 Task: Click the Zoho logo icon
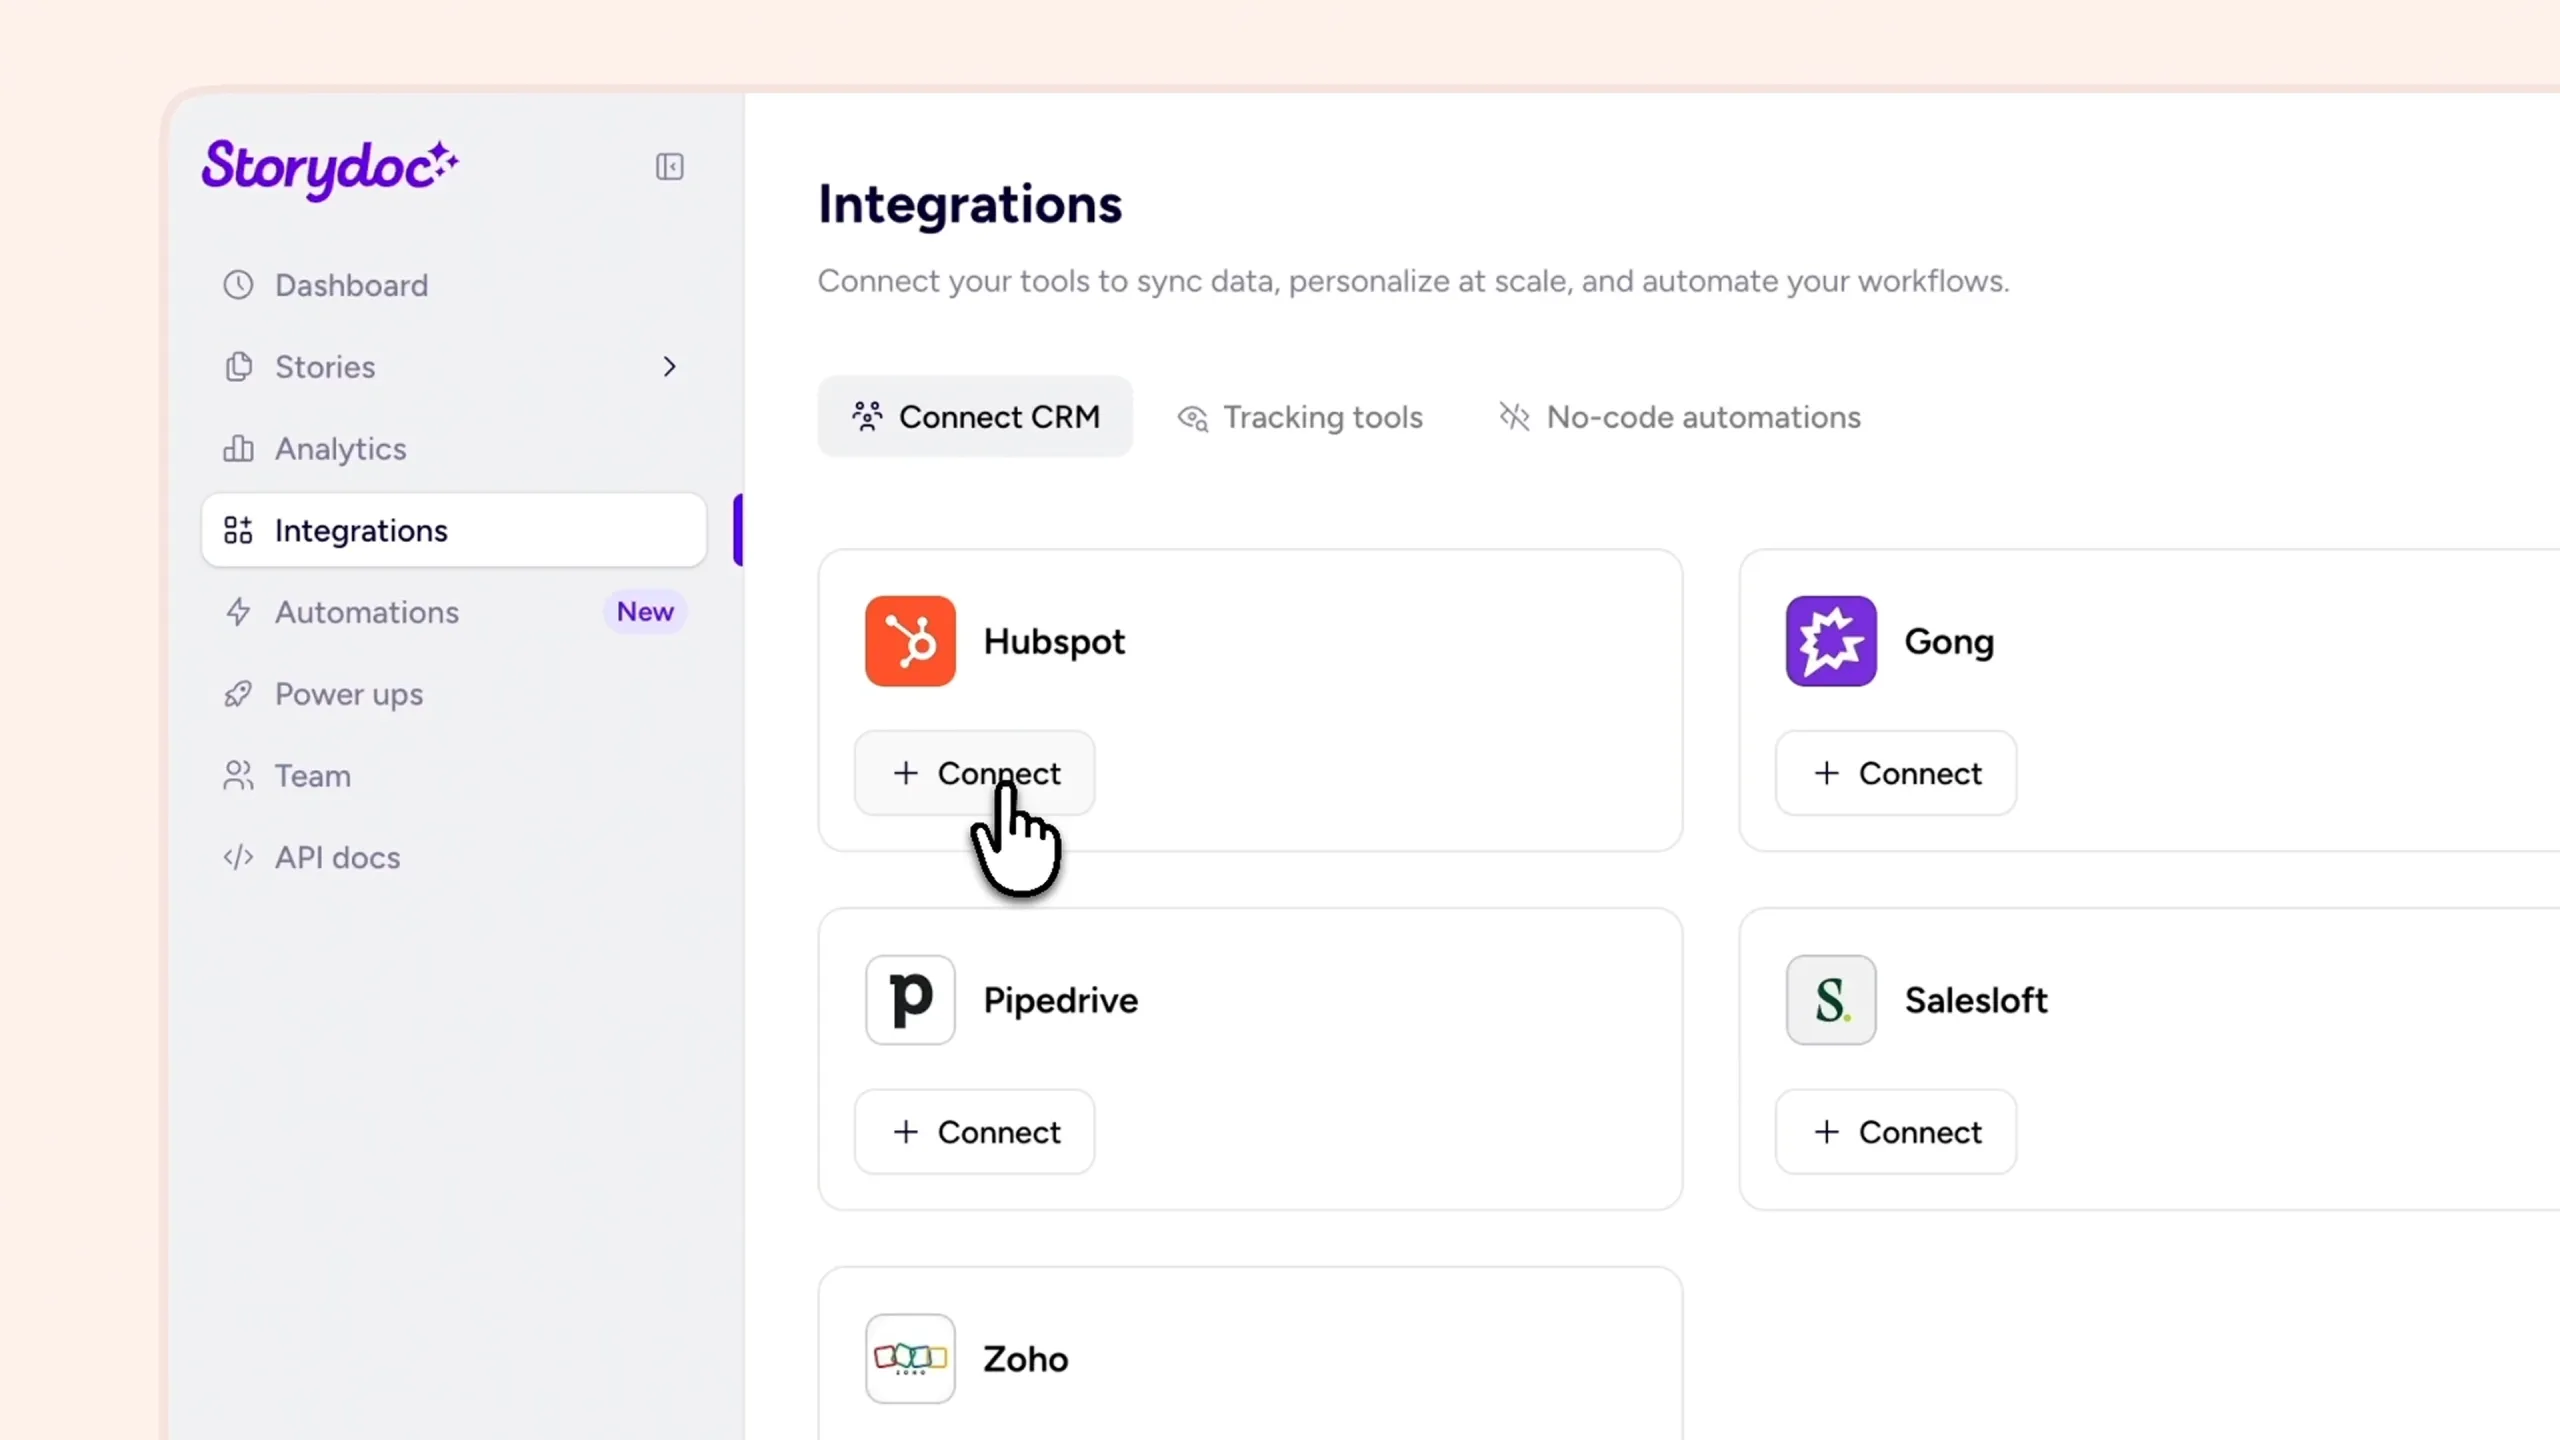coord(910,1358)
